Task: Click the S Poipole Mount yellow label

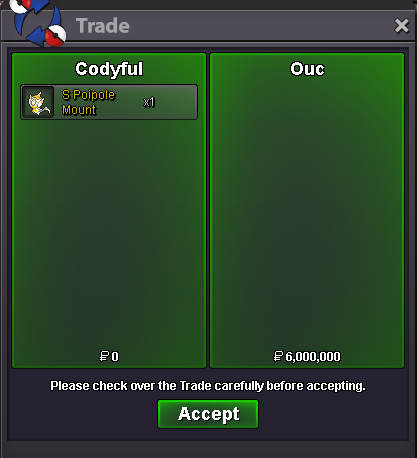Action: 88,102
